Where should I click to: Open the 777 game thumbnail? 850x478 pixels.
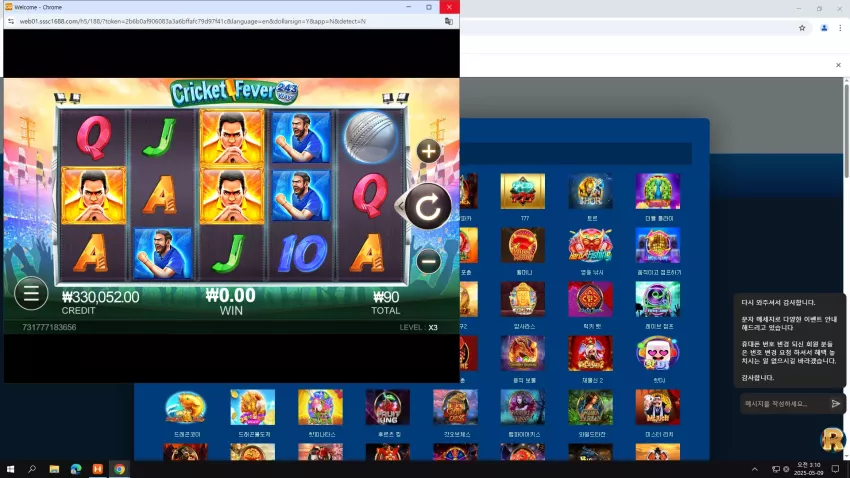(x=523, y=191)
